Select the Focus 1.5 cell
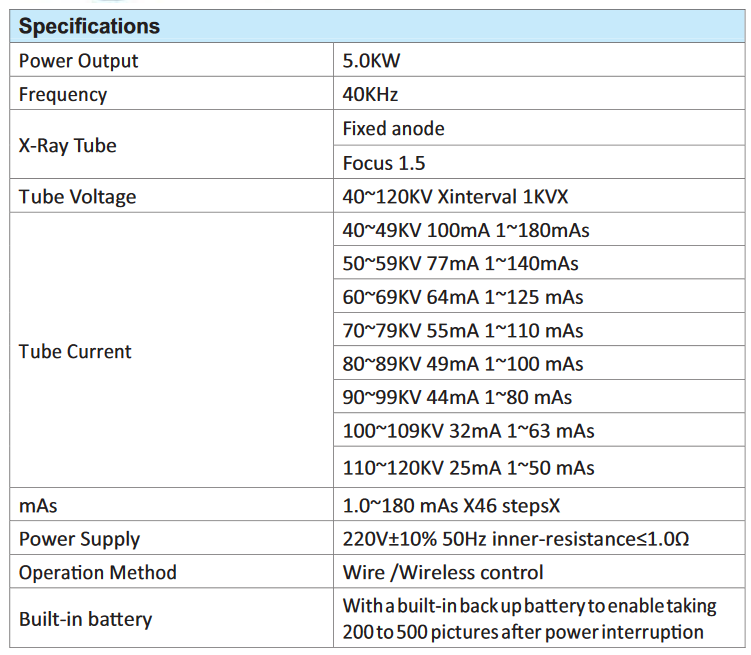This screenshot has width=751, height=655. tap(384, 163)
